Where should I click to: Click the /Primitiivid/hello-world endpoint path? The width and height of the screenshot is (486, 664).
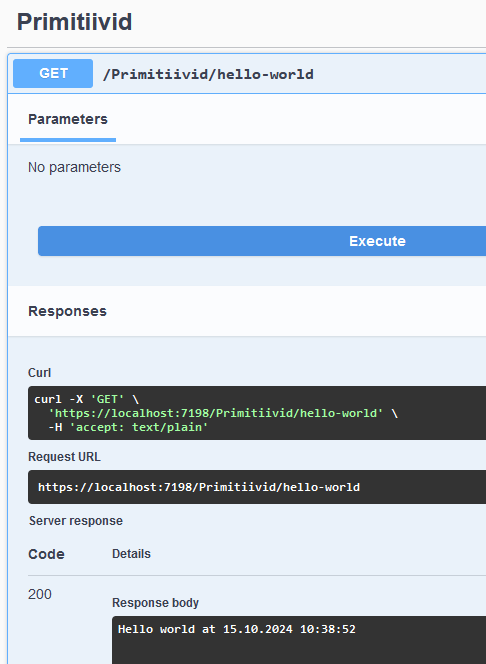[208, 75]
